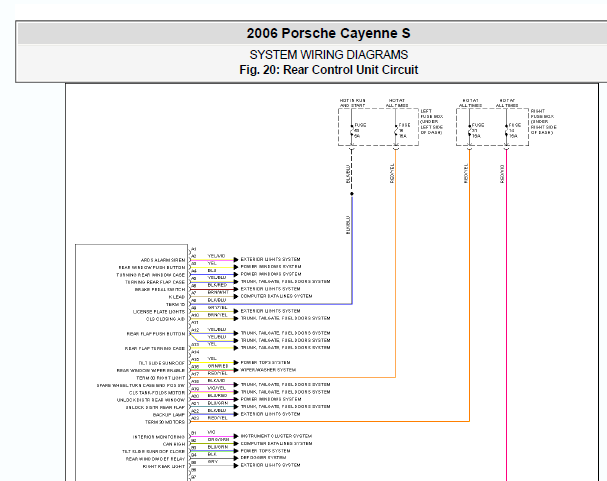This screenshot has height=481, width=607.
Task: Click the 'GRN/RED' wire color label at pin A16
Action: point(218,366)
